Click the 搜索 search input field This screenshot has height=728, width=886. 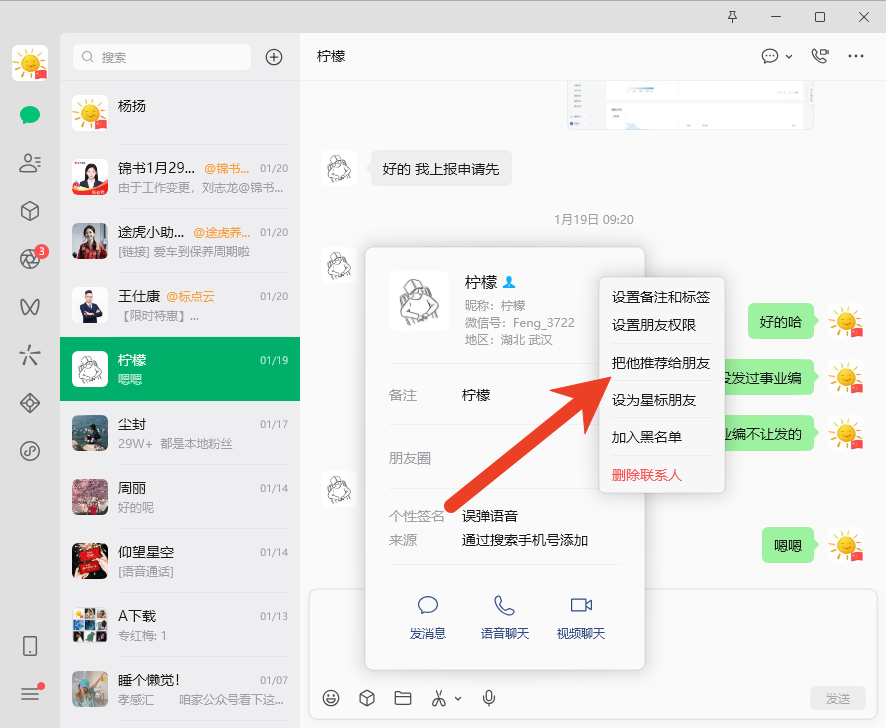[x=160, y=57]
